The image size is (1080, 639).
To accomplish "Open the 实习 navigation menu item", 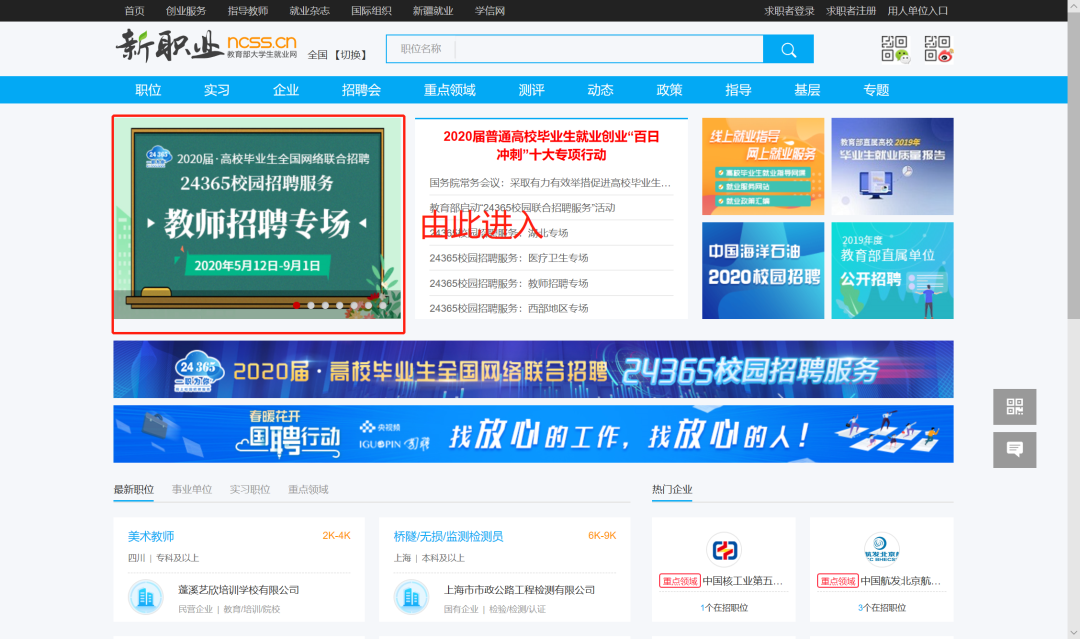I will (x=217, y=90).
